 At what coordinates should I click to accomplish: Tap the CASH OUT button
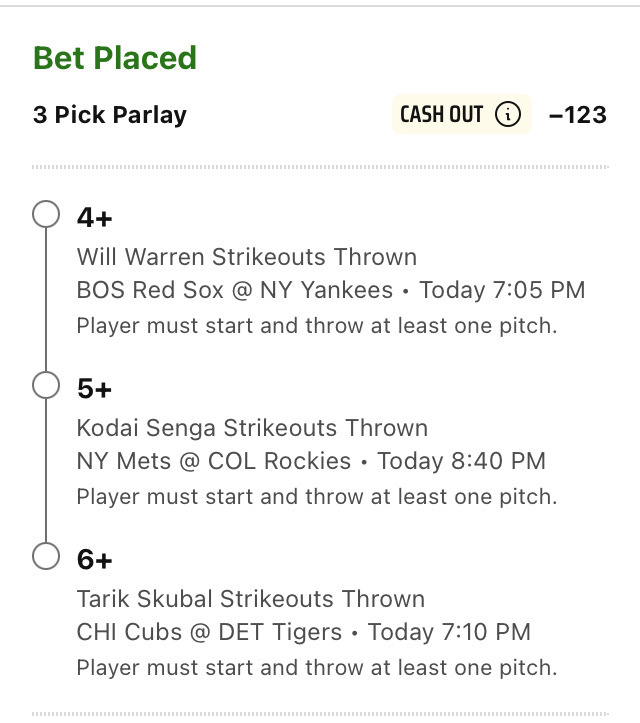[x=462, y=114]
